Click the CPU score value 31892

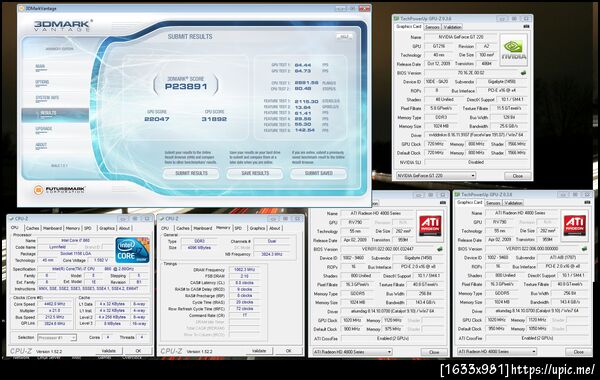click(214, 119)
